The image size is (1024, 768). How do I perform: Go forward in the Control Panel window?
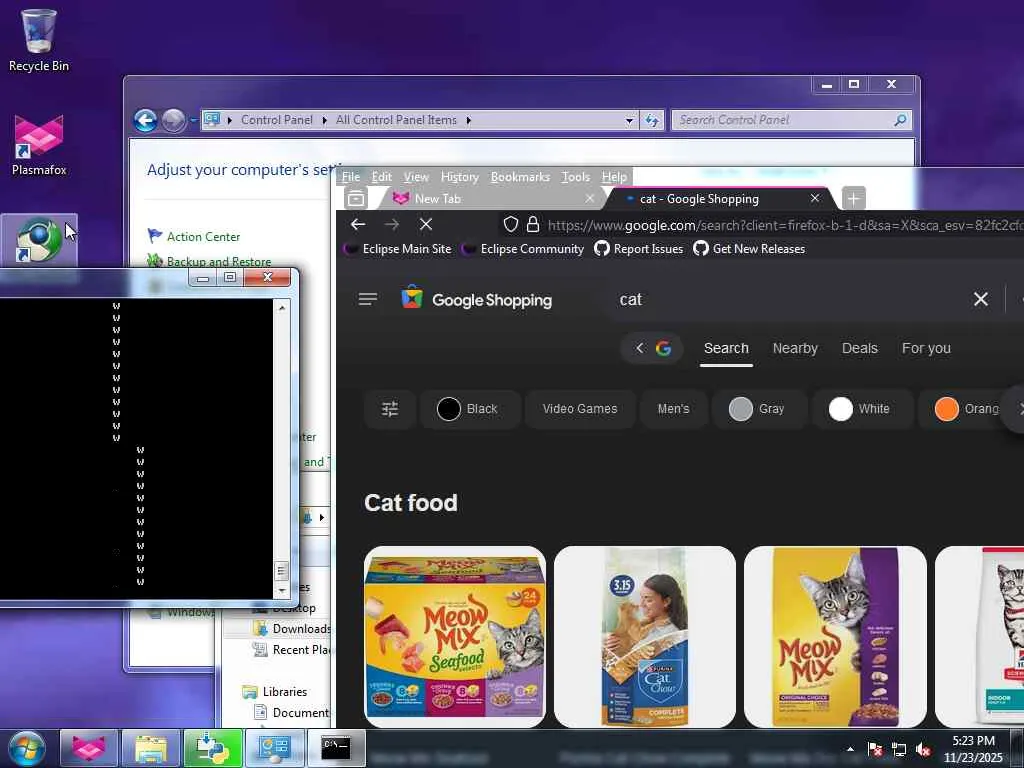[x=173, y=120]
